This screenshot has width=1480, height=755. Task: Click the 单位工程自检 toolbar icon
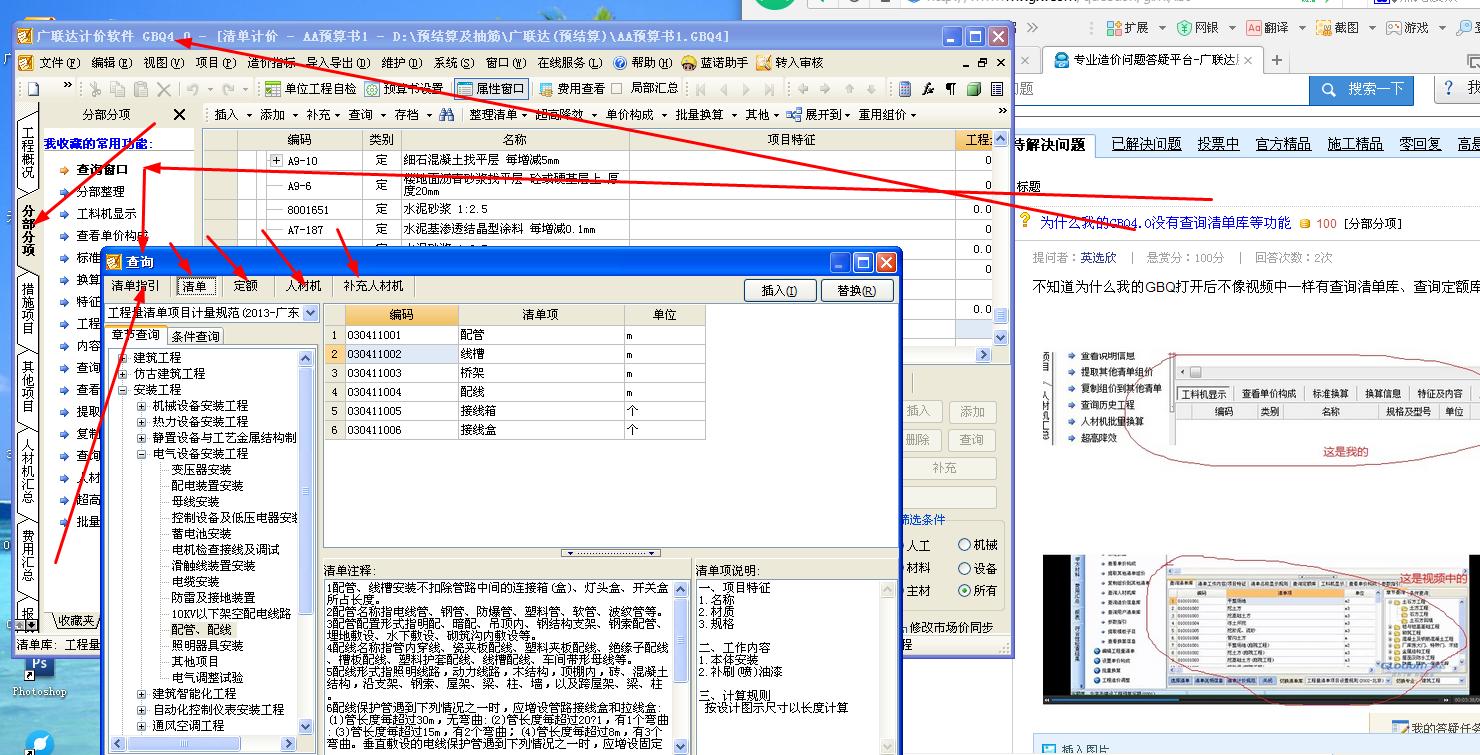pos(275,89)
